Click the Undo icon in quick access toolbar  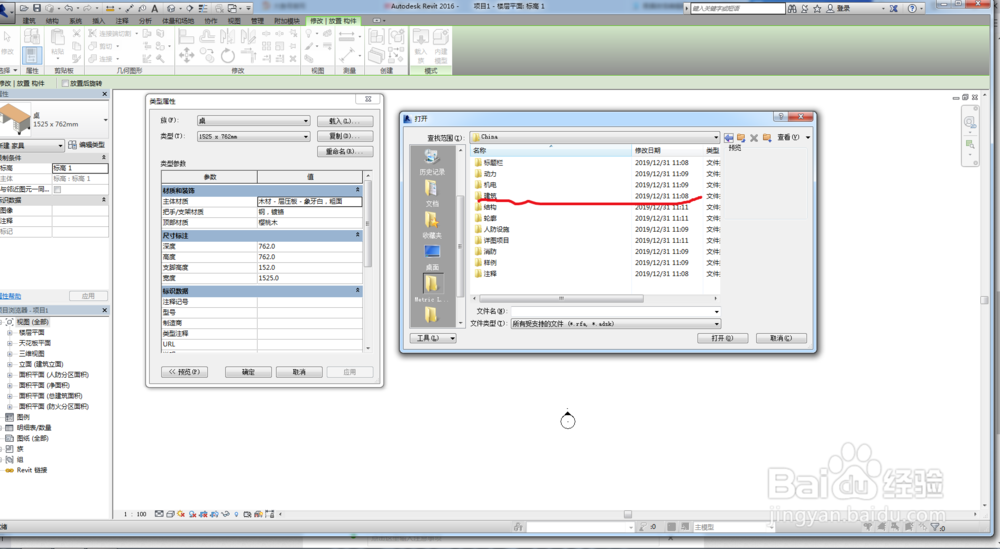click(68, 8)
